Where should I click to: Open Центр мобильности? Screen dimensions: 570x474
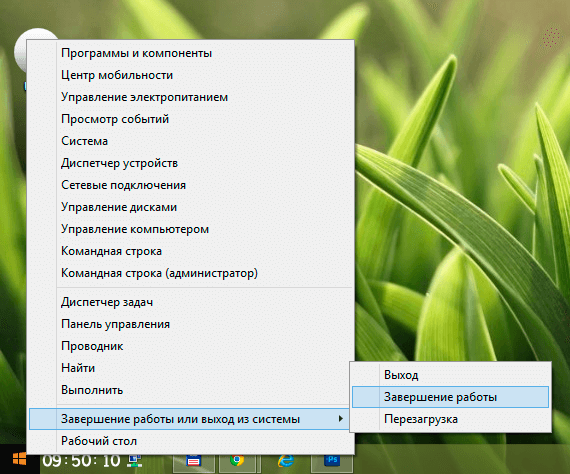click(x=190, y=75)
